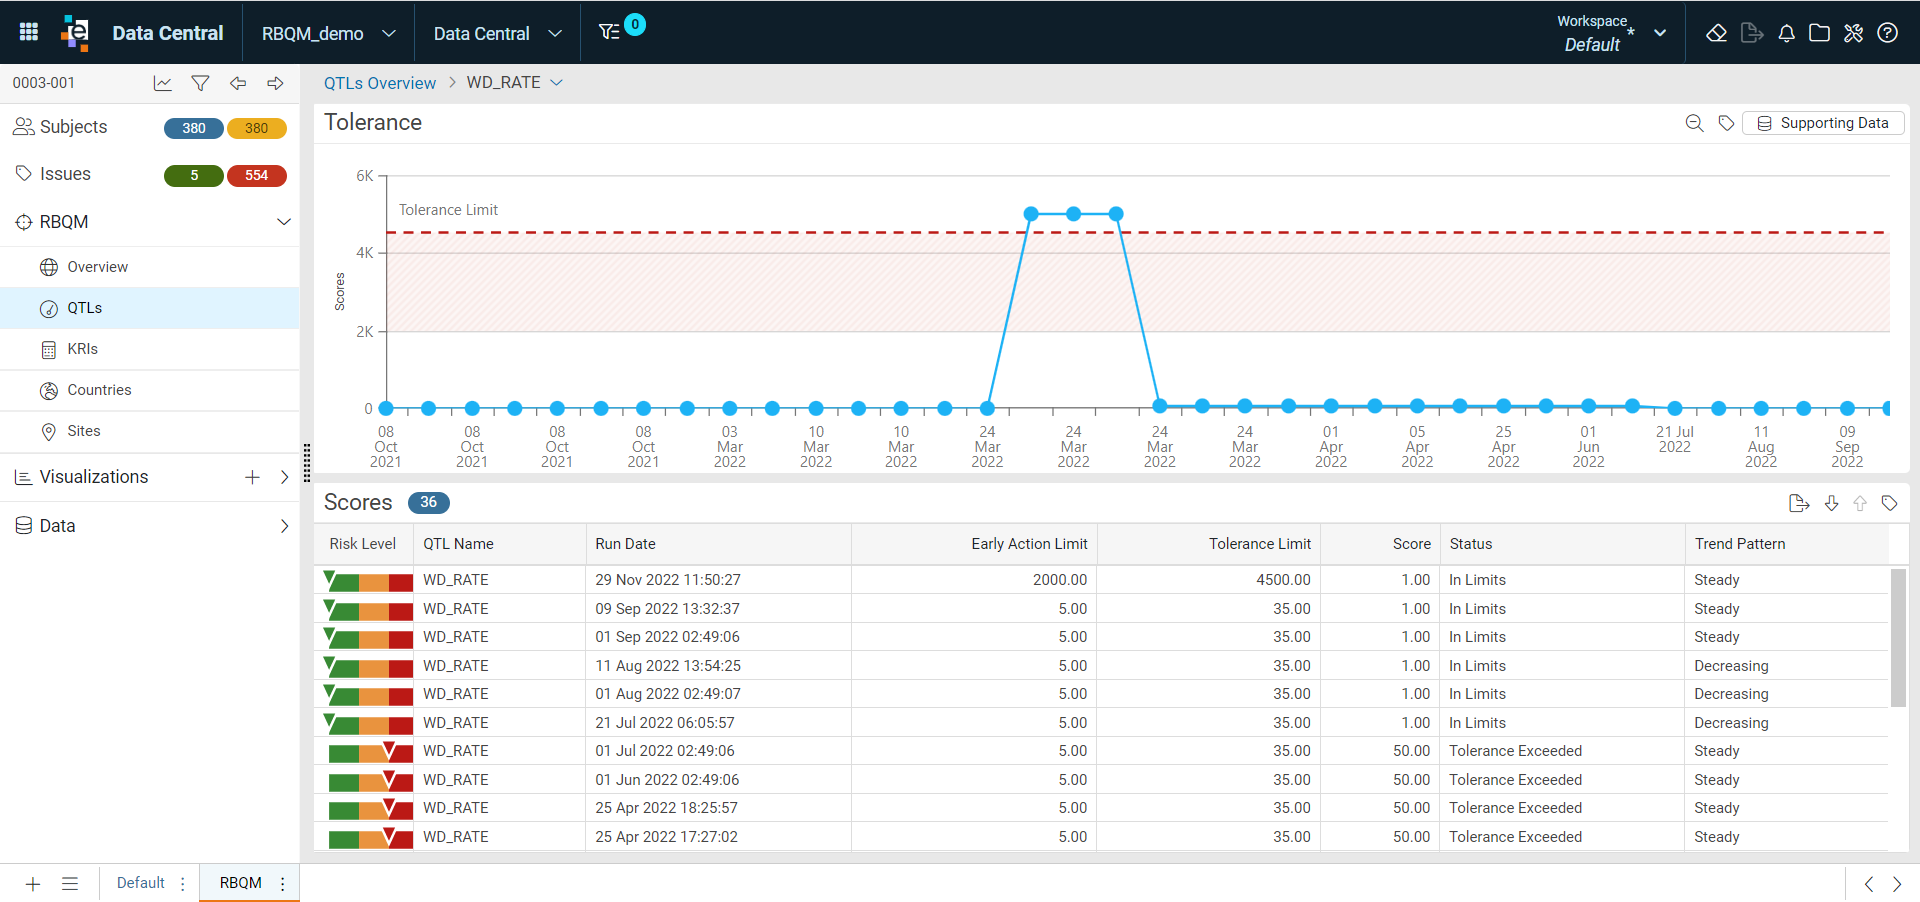The image size is (1920, 902).
Task: Open the chart icon next to 0003-001
Action: pos(162,83)
